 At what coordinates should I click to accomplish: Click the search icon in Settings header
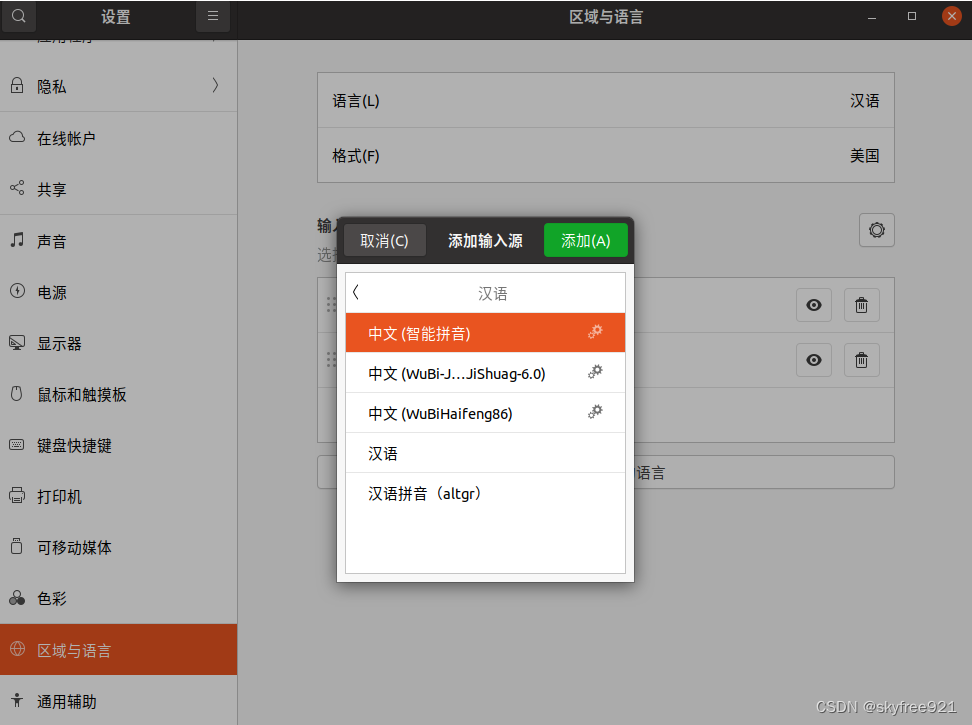[x=19, y=16]
